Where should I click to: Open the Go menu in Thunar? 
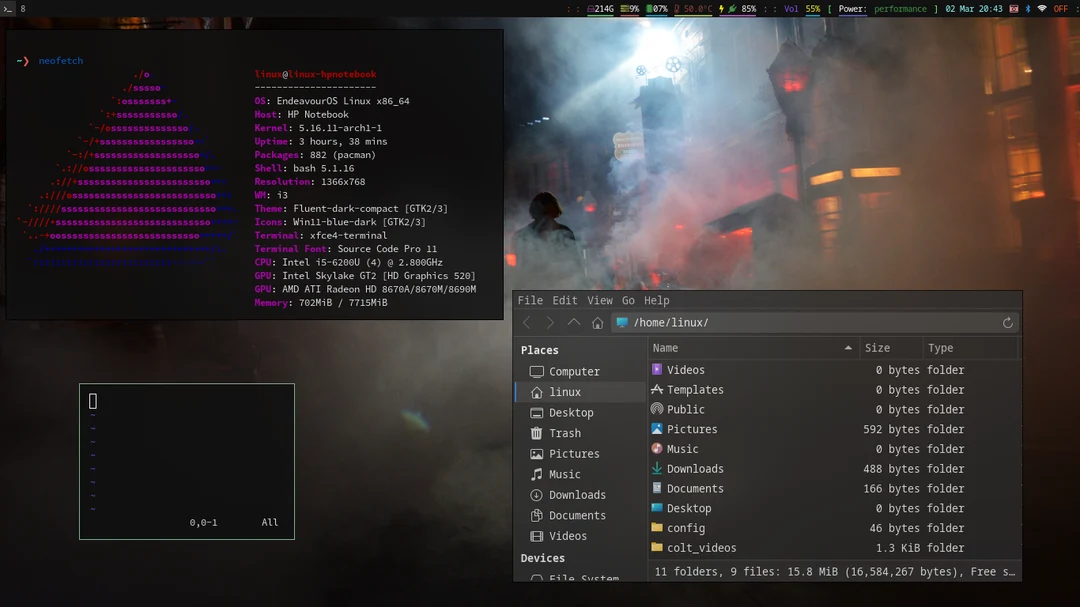[x=628, y=300]
